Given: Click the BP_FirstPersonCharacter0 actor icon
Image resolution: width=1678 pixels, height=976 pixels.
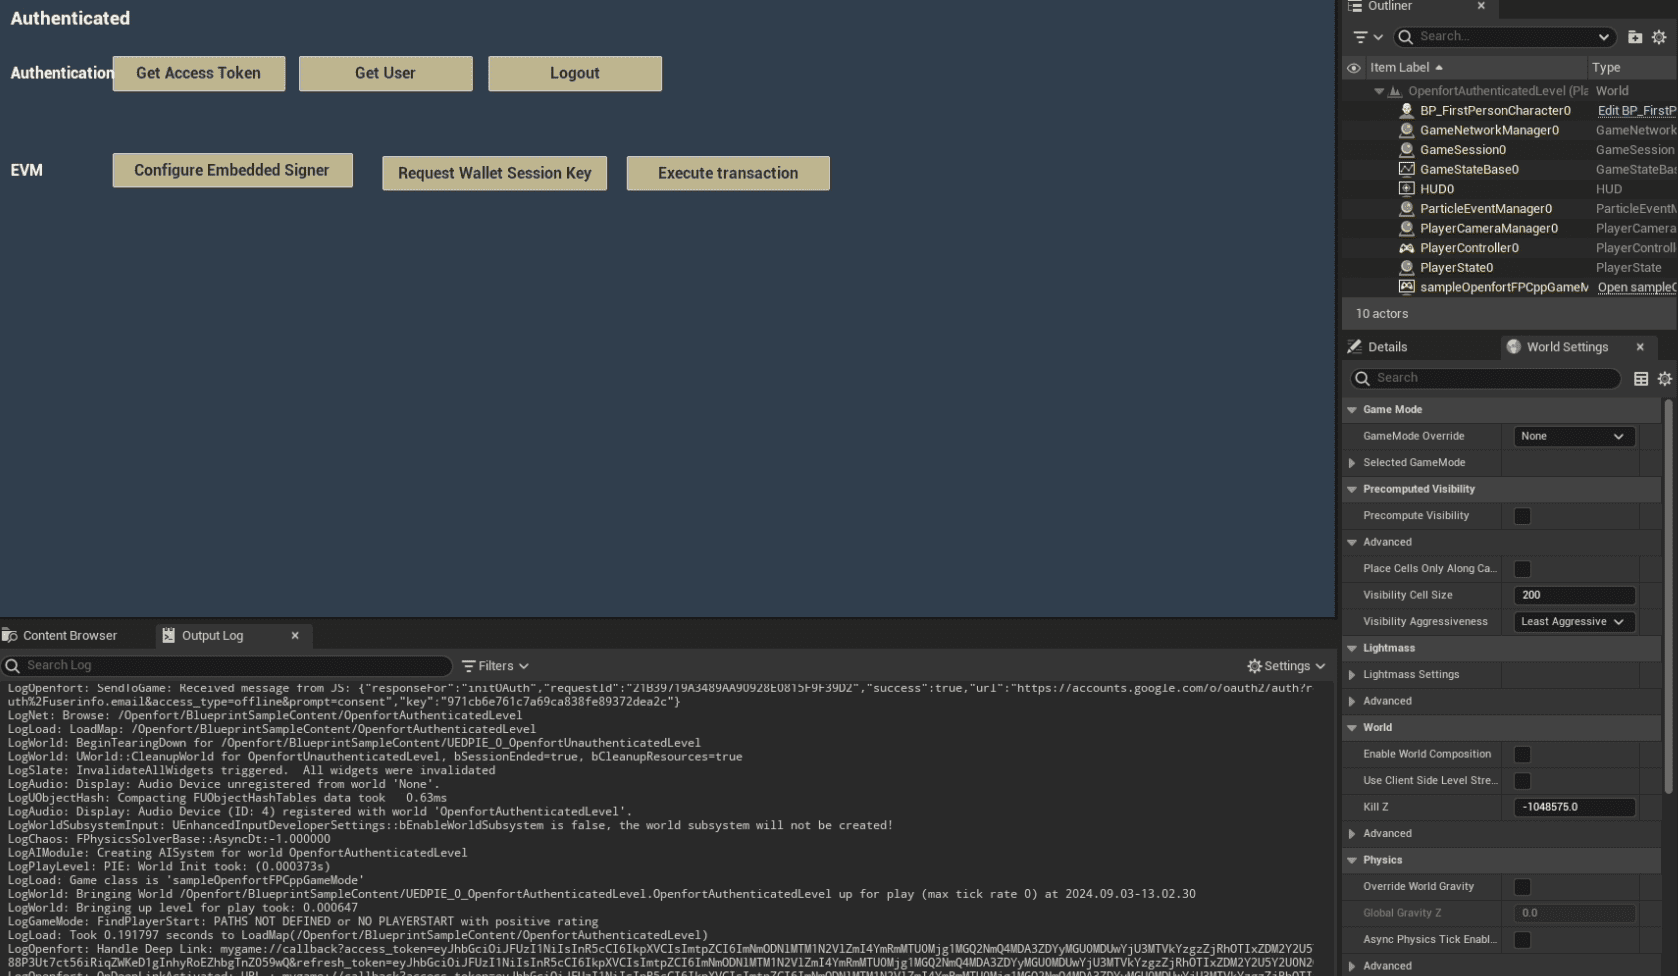Looking at the screenshot, I should click(x=1406, y=111).
